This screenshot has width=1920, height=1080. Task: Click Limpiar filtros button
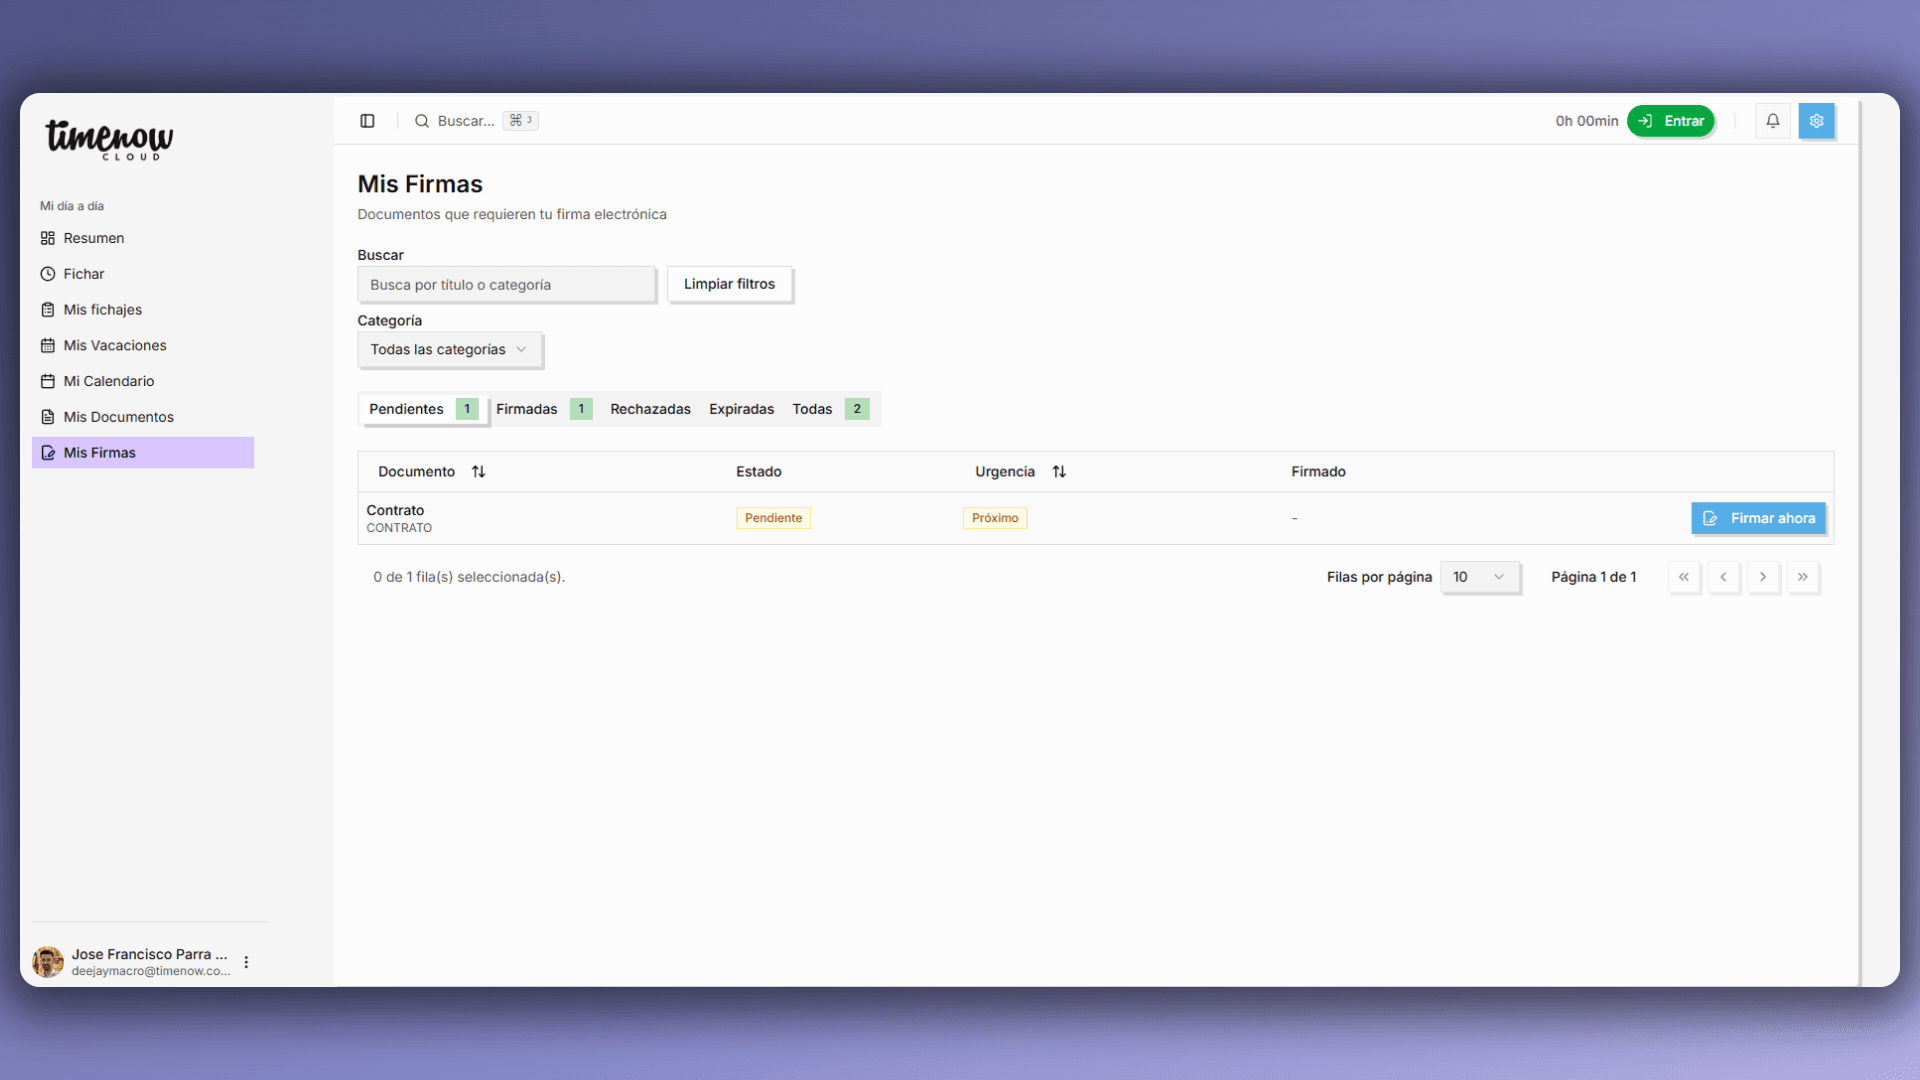tap(729, 284)
